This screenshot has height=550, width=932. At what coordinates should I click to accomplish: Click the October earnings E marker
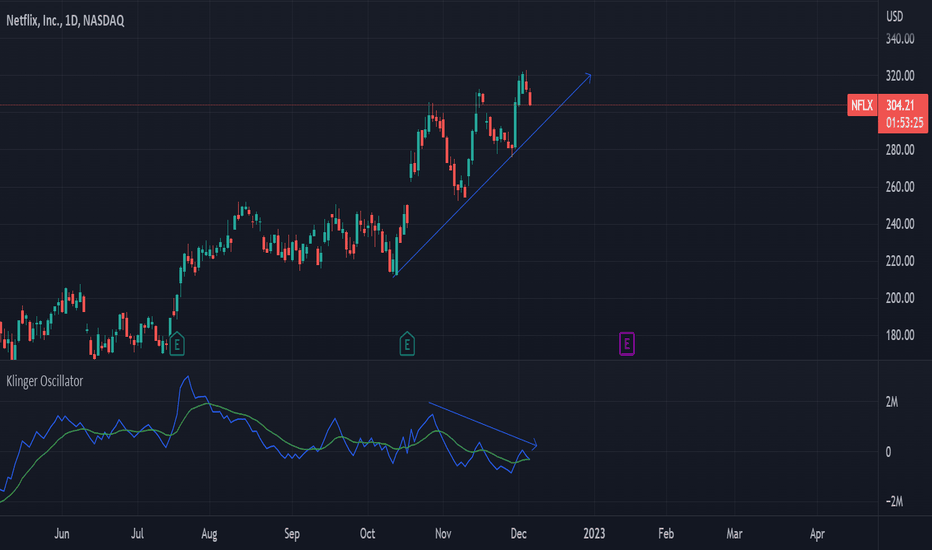(407, 344)
